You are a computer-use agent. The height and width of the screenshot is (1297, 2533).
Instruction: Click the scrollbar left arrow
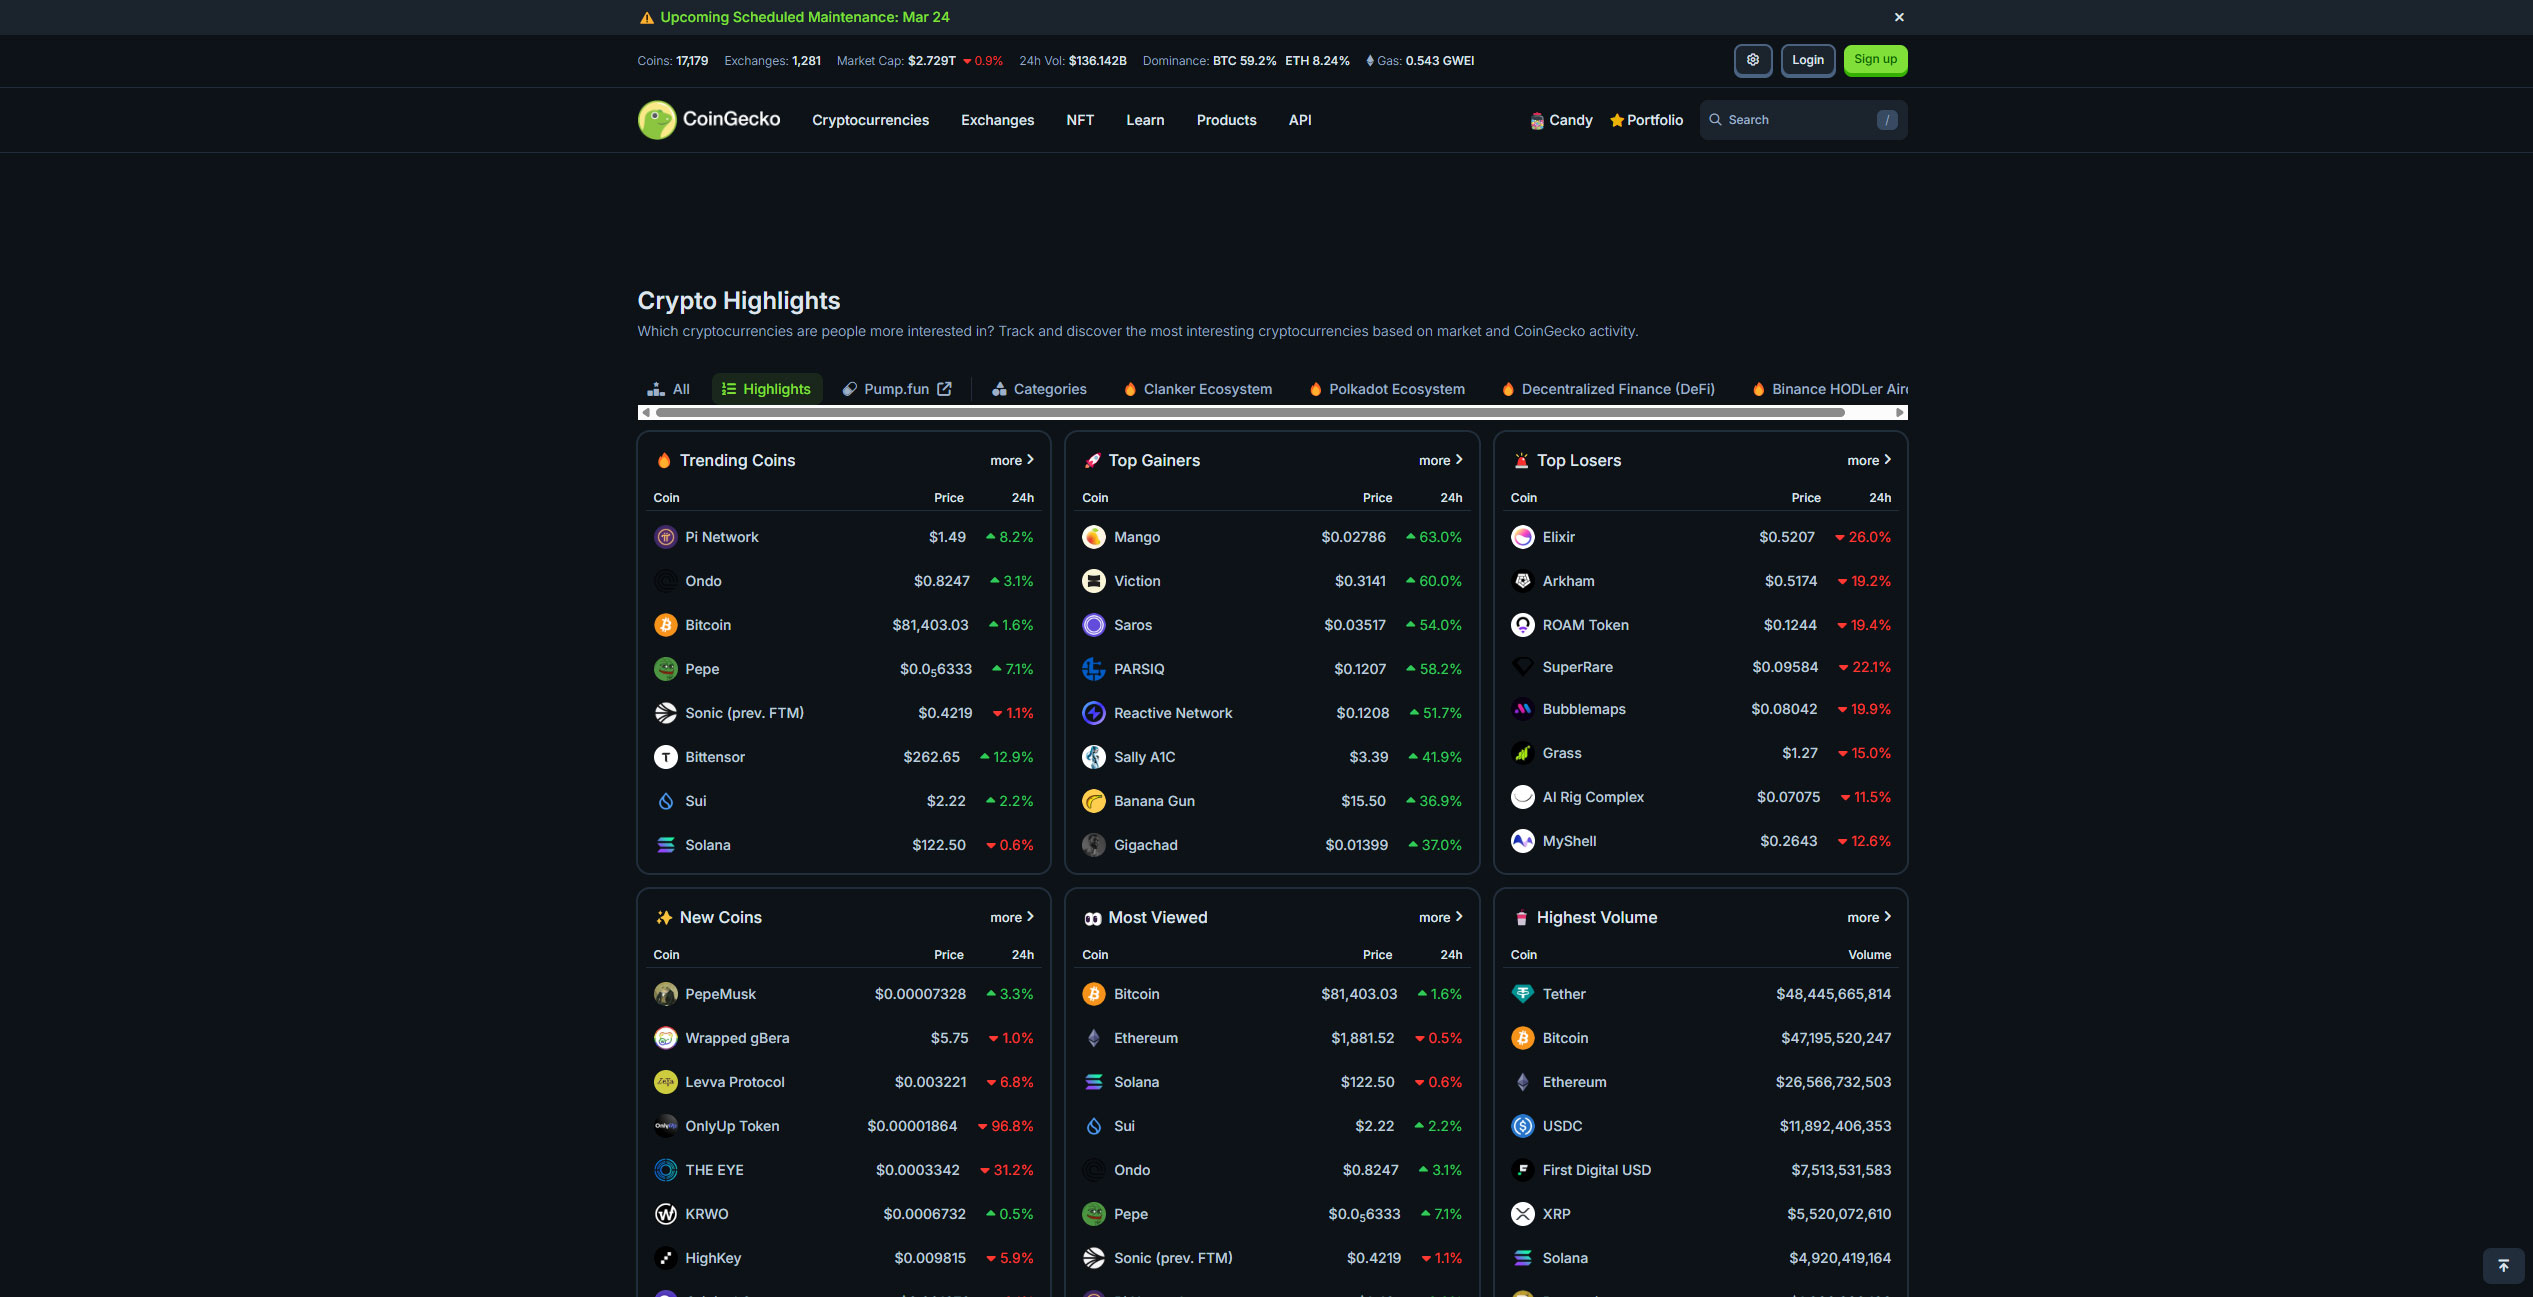[x=645, y=412]
